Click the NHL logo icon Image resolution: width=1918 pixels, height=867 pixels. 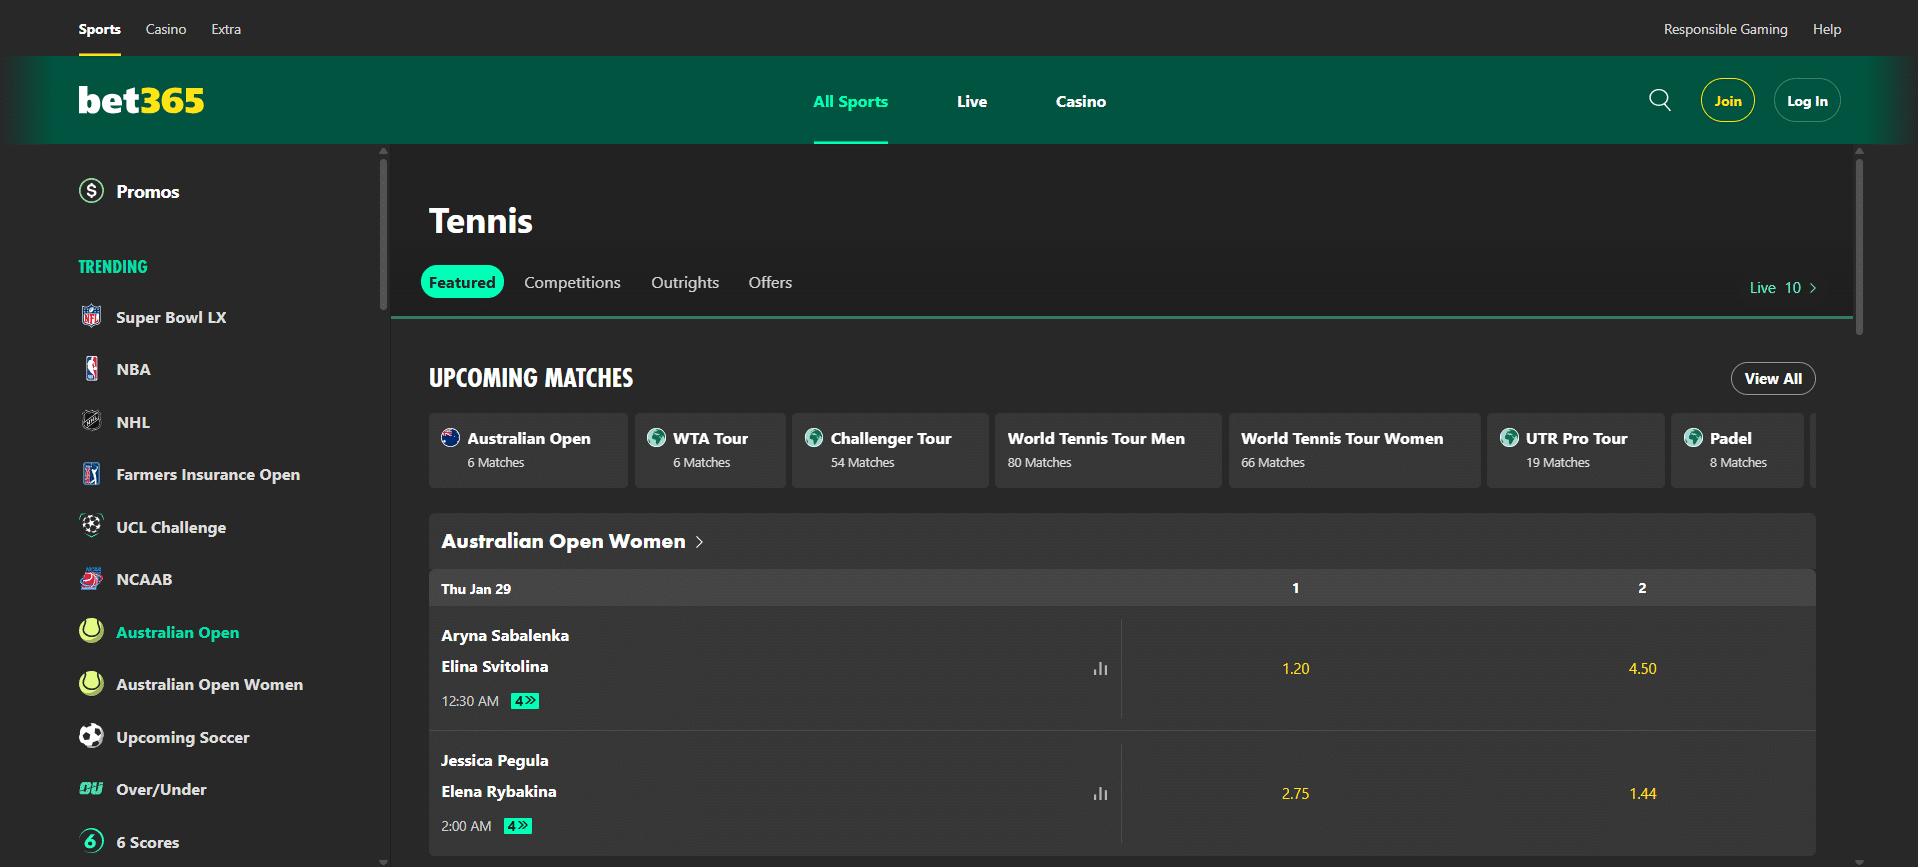(91, 421)
